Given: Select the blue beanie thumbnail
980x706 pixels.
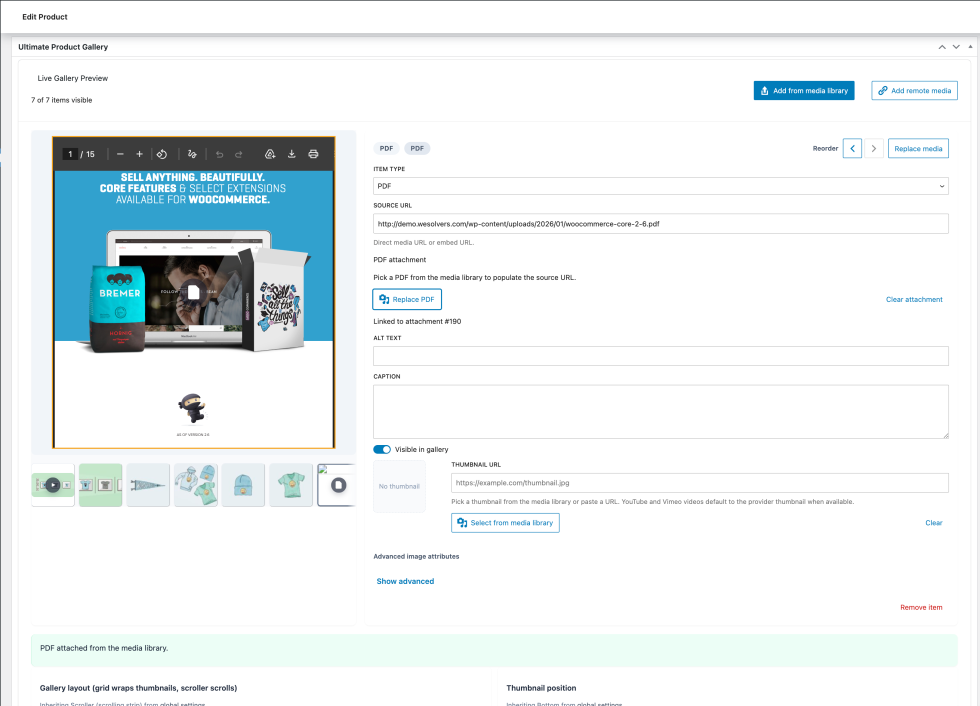Looking at the screenshot, I should (243, 485).
